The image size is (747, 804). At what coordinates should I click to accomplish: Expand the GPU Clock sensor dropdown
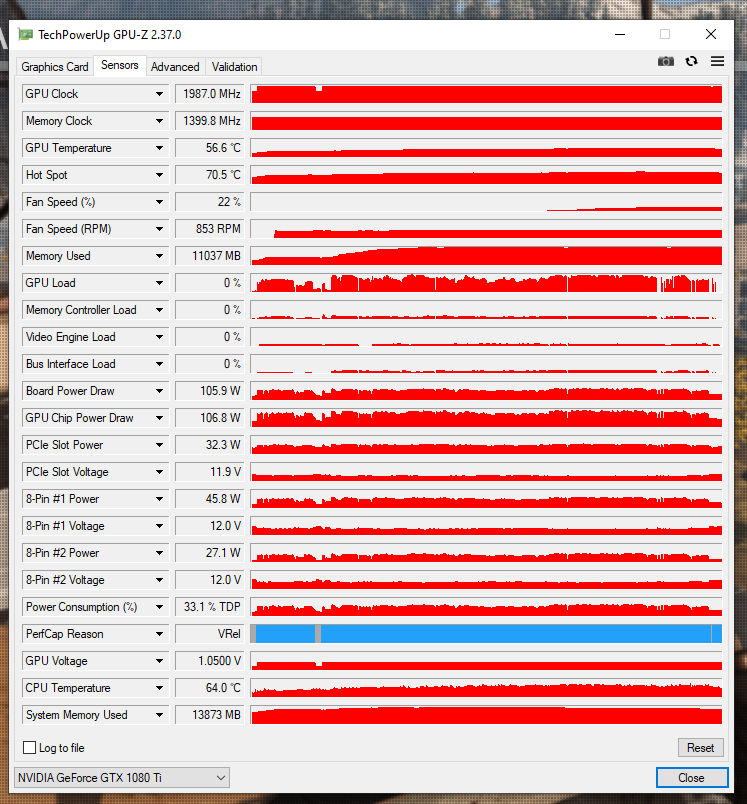(x=159, y=94)
